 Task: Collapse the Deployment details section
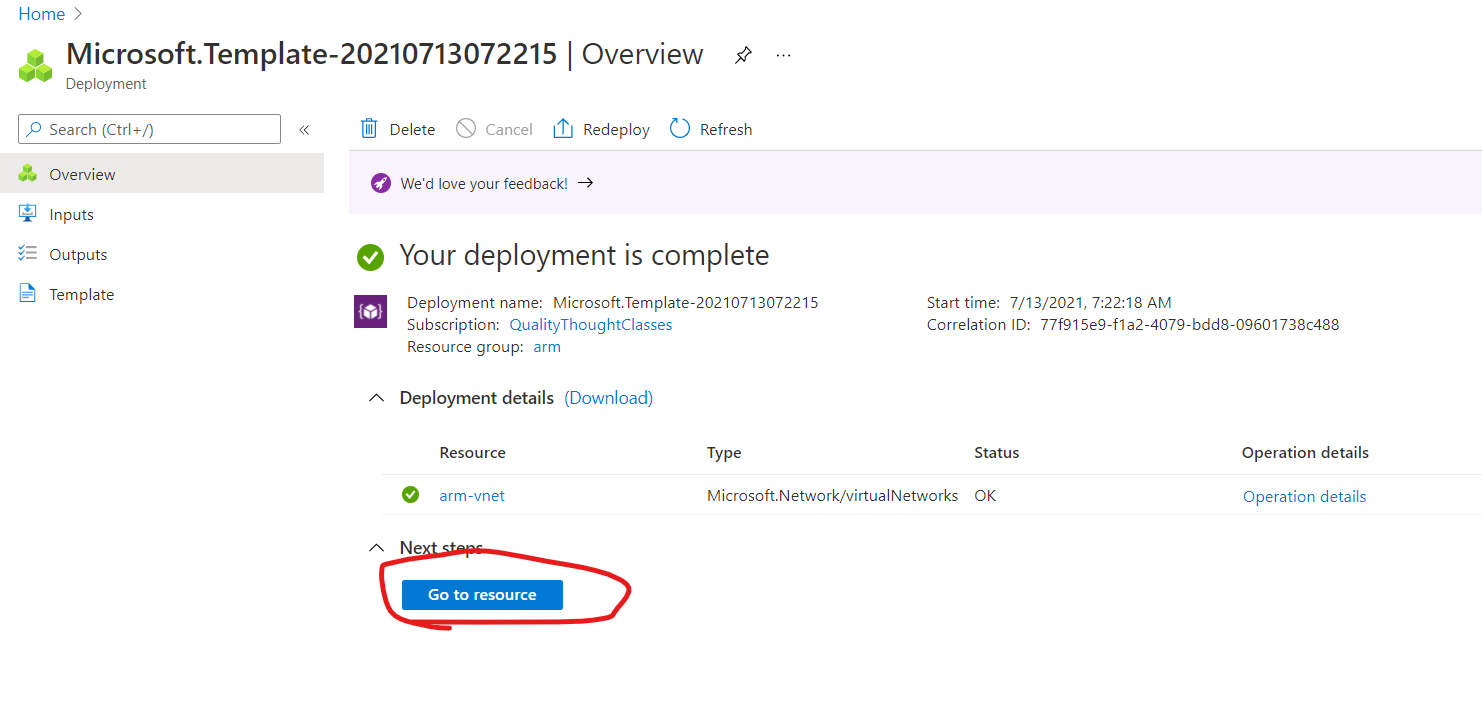click(x=376, y=398)
